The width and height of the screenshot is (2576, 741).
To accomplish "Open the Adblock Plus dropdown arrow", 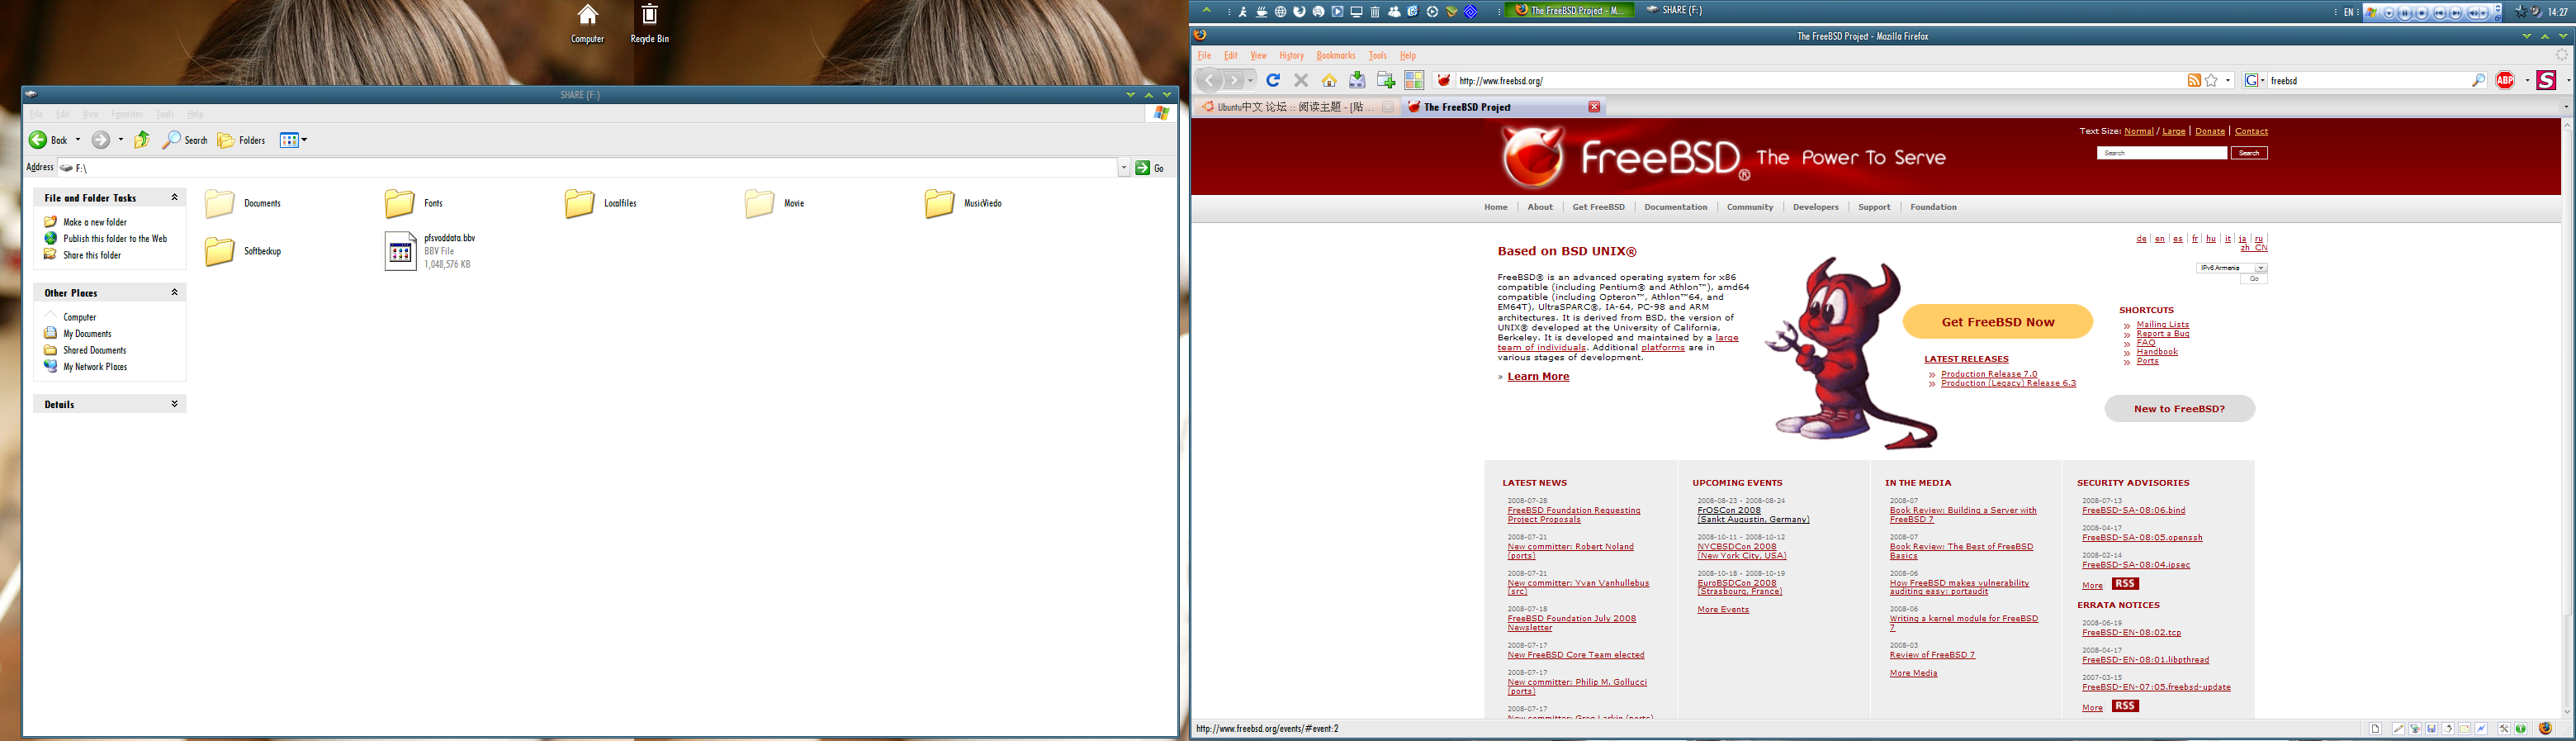I will (2527, 81).
